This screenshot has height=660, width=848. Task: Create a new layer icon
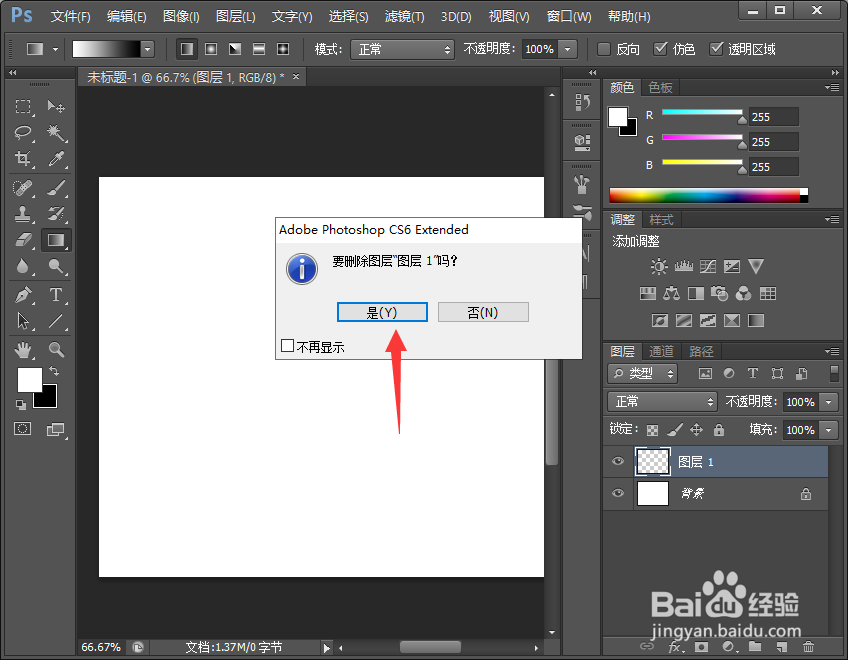point(781,646)
